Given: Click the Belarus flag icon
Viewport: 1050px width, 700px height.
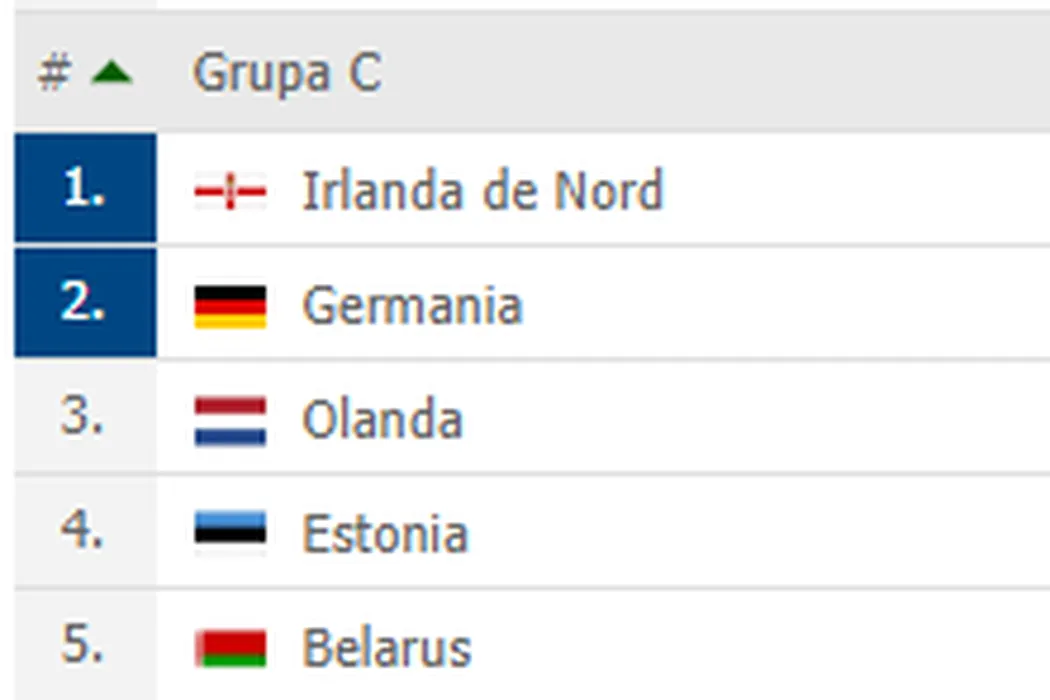Looking at the screenshot, I should [x=230, y=648].
